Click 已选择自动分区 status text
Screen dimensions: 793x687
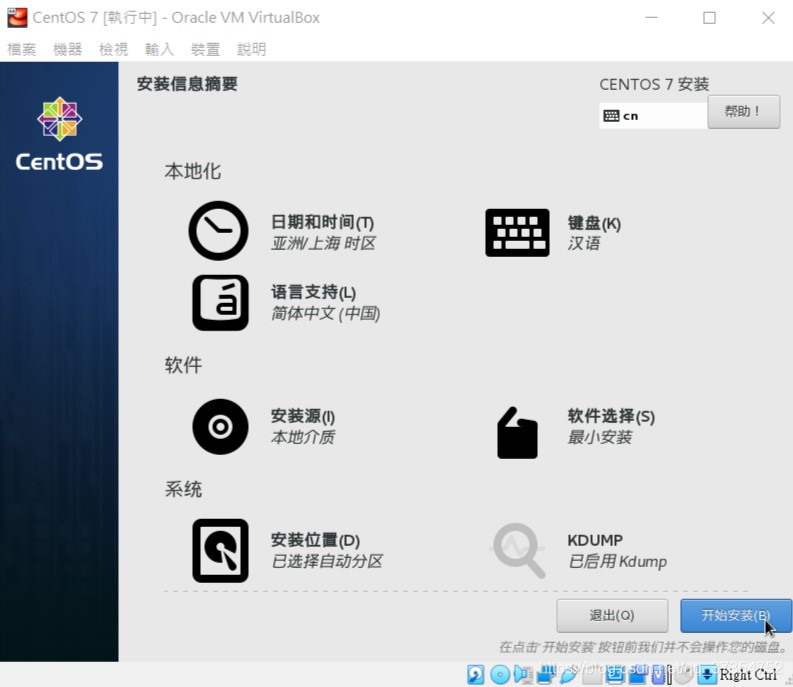(x=327, y=561)
